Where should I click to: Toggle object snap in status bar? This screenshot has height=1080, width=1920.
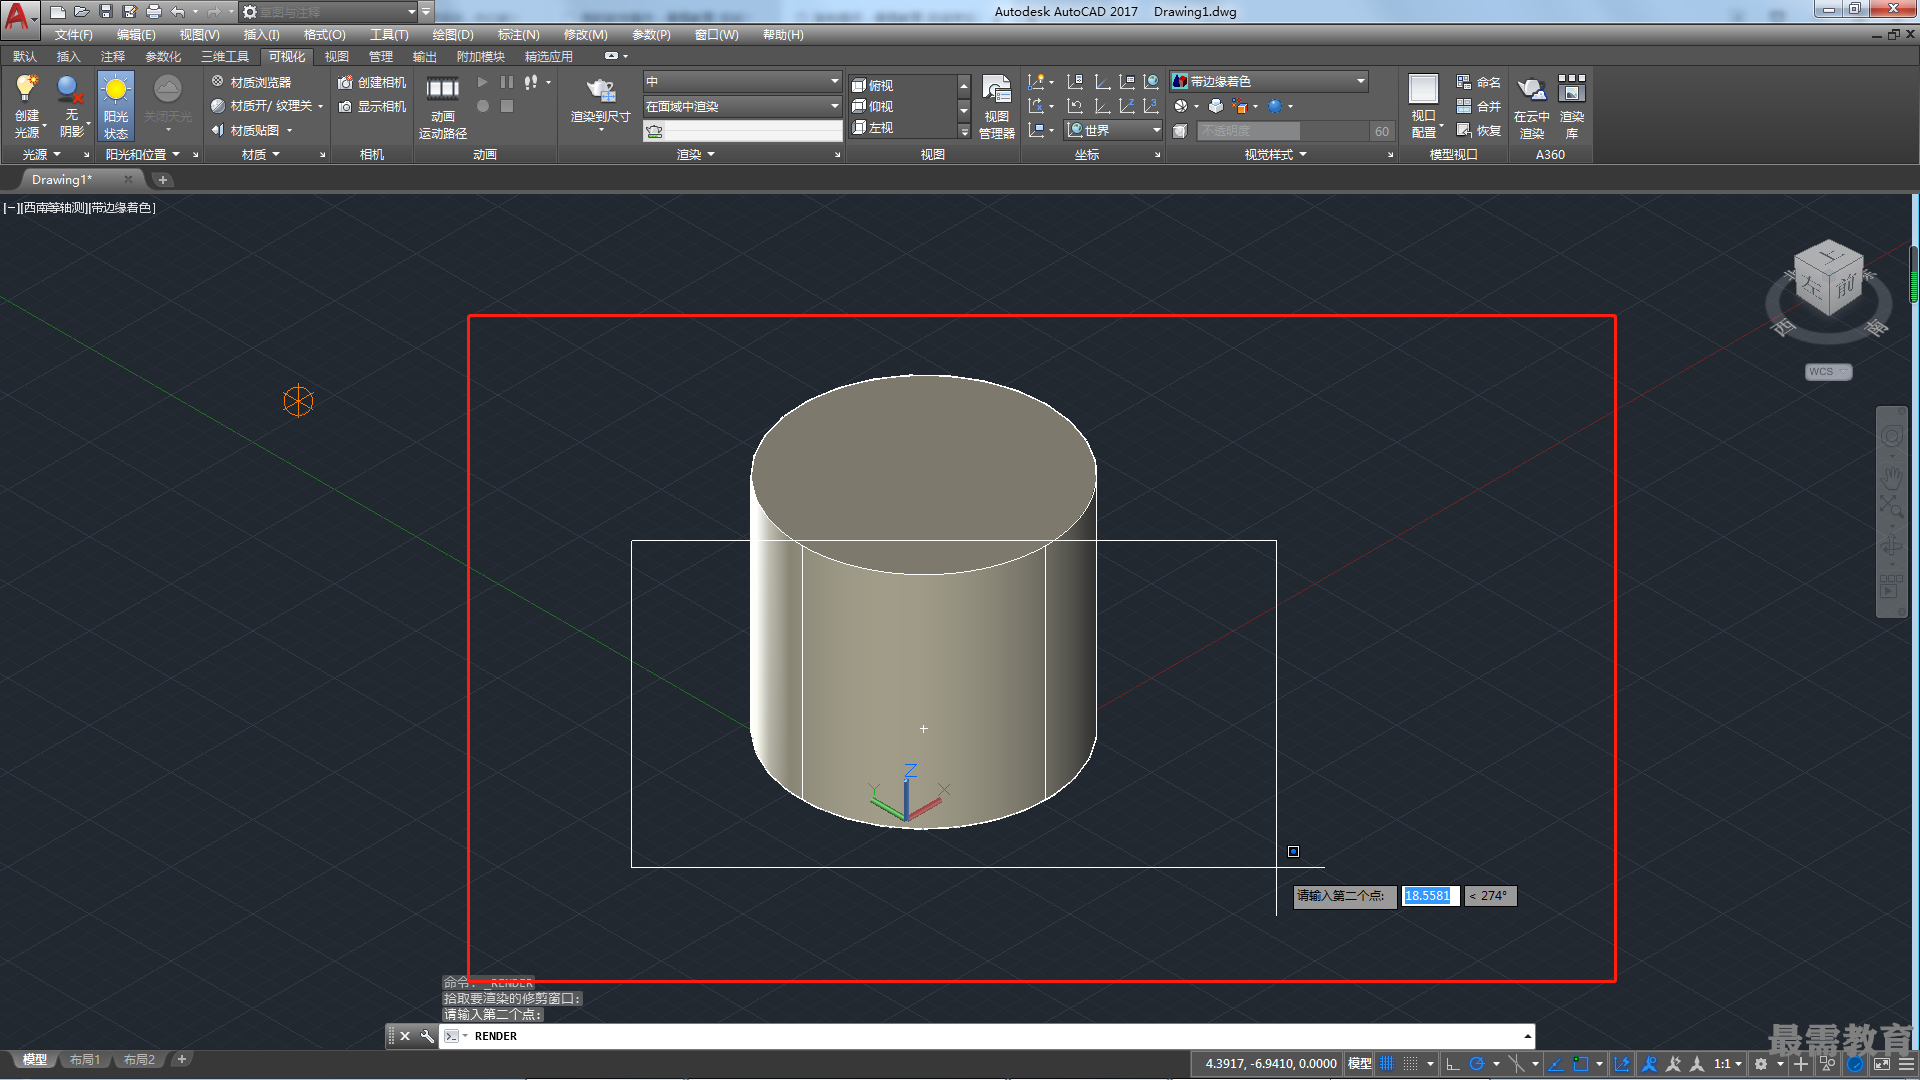click(x=1581, y=1064)
